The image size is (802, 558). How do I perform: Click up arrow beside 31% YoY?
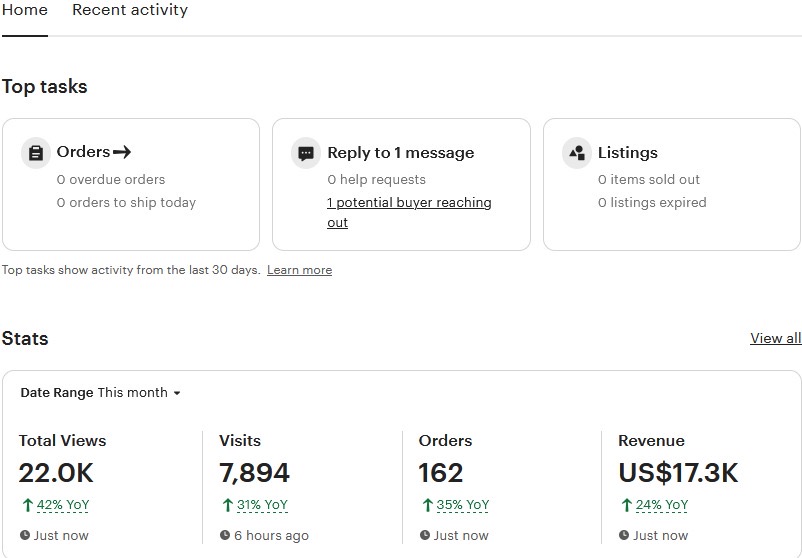pyautogui.click(x=228, y=505)
